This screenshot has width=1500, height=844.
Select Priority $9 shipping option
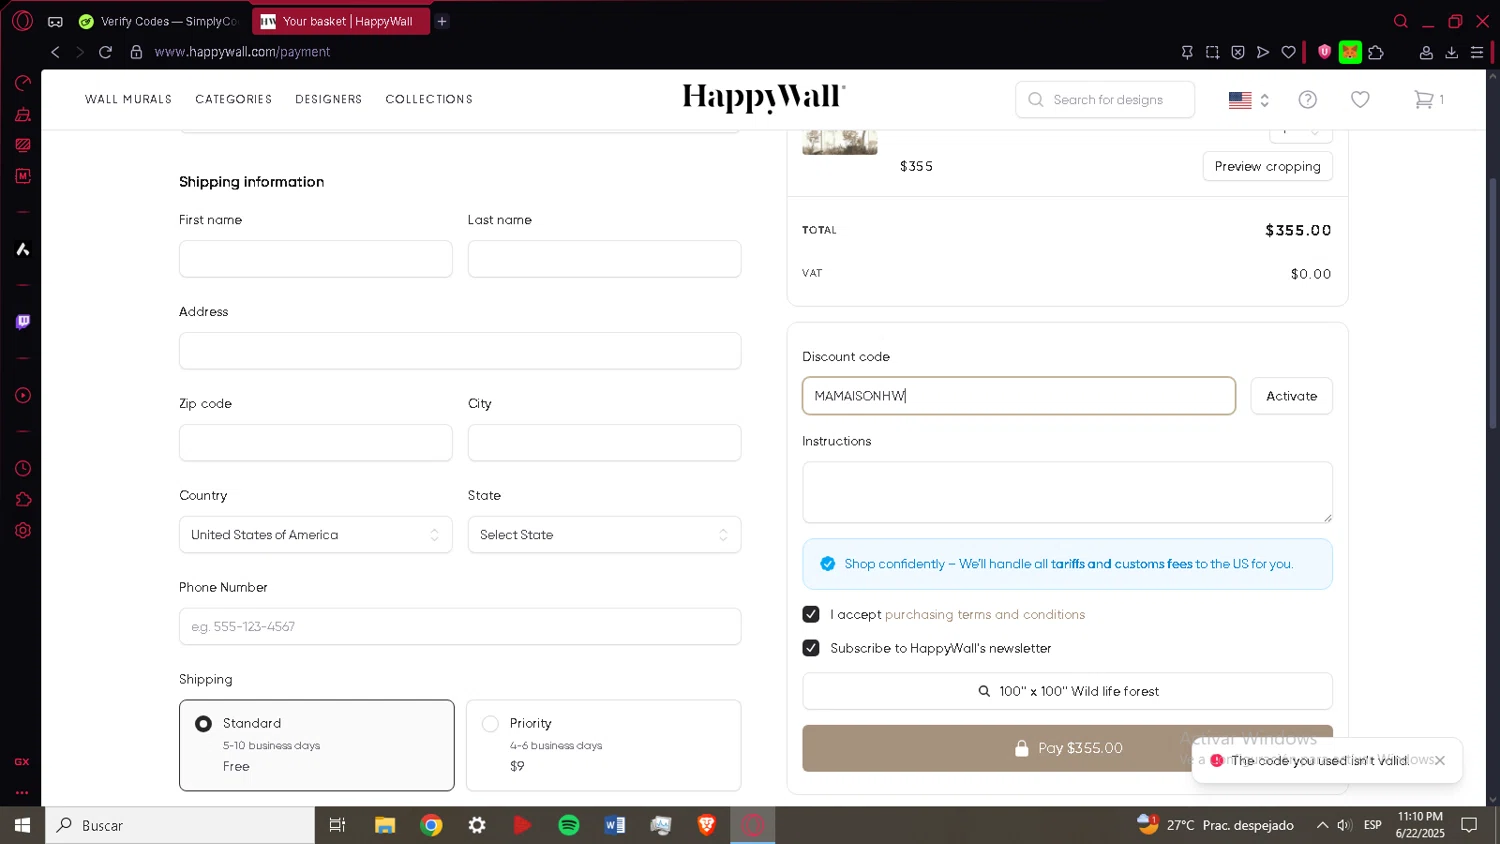pyautogui.click(x=604, y=745)
